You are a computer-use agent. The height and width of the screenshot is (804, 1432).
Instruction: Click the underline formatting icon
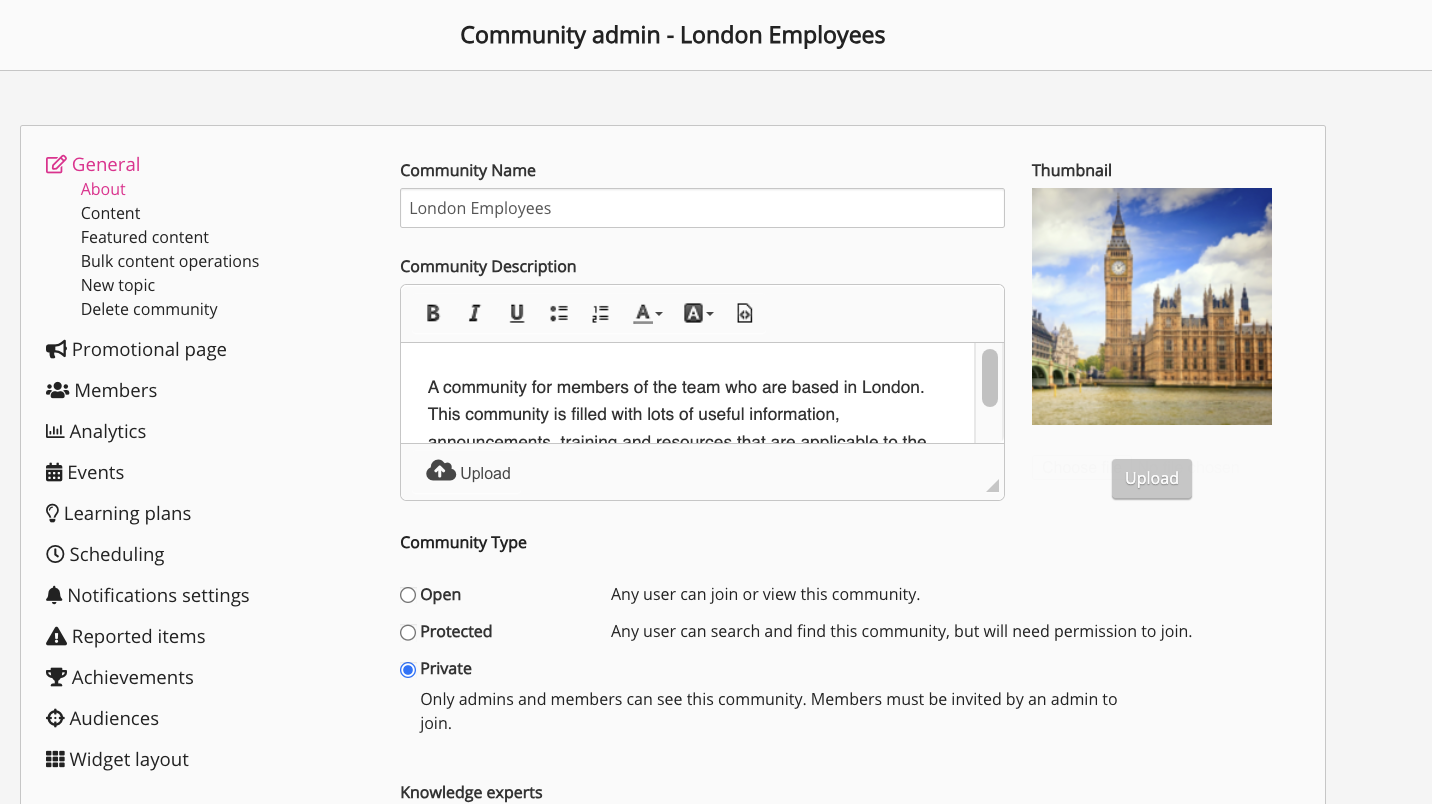(517, 314)
